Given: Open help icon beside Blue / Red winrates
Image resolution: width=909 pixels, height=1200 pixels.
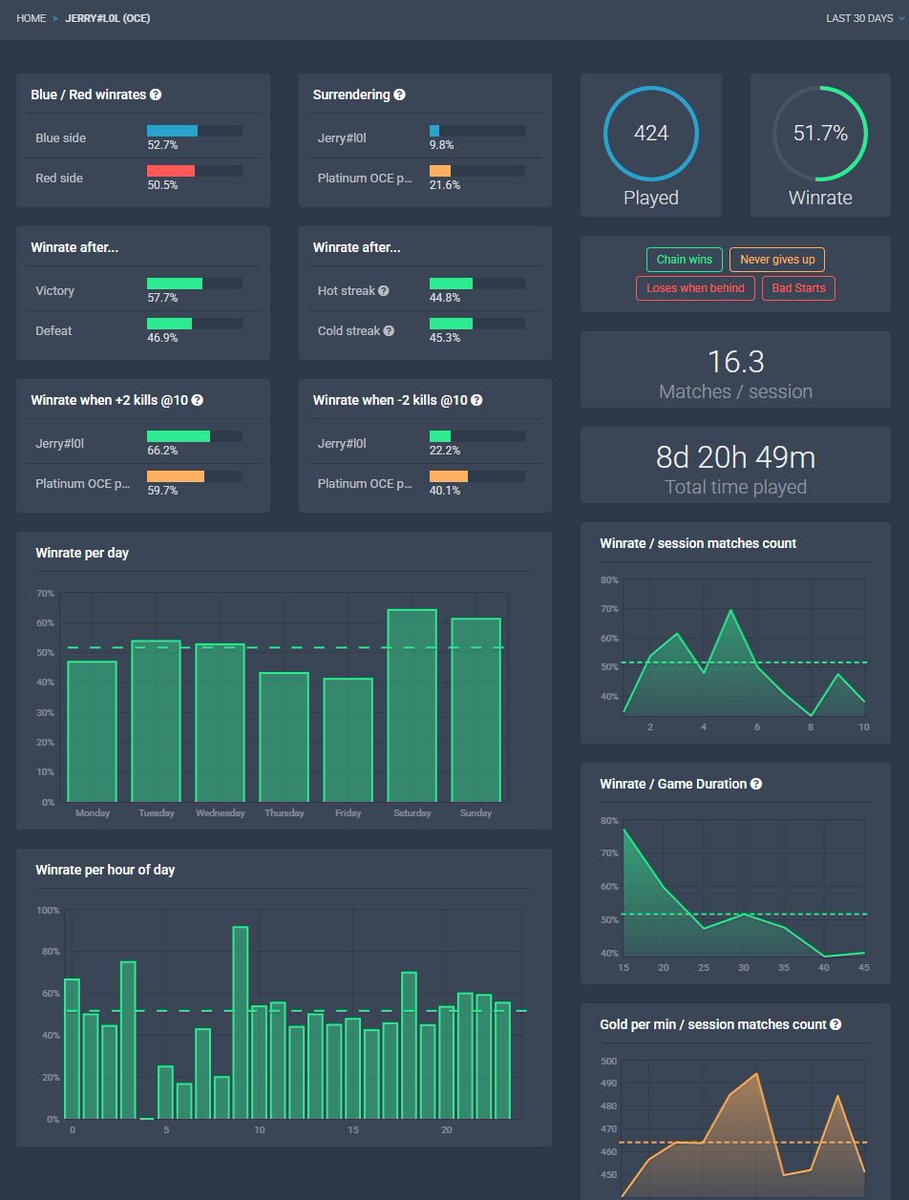Looking at the screenshot, I should (156, 95).
